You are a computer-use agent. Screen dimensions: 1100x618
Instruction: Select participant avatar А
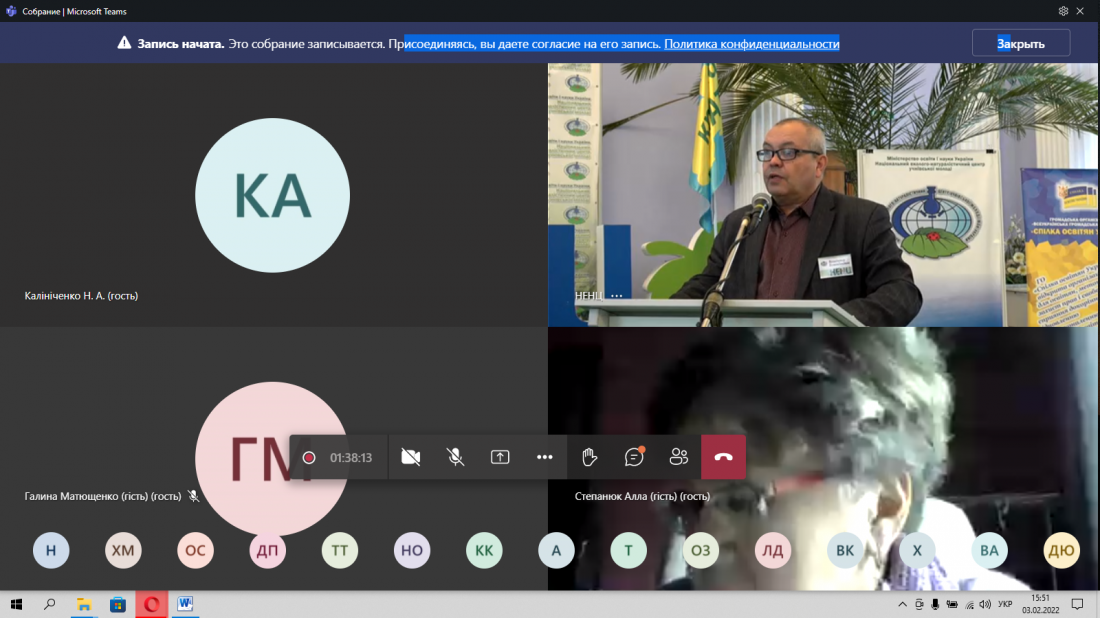pyautogui.click(x=556, y=551)
